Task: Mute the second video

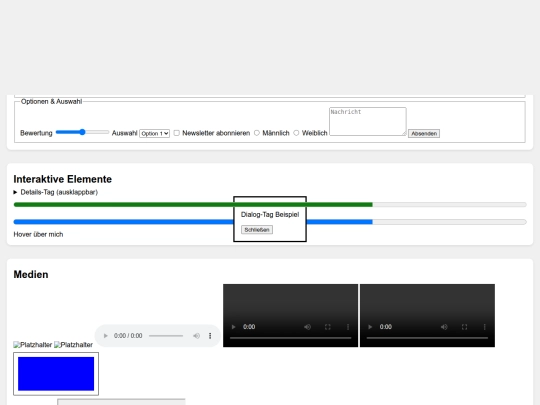Action: pyautogui.click(x=444, y=327)
